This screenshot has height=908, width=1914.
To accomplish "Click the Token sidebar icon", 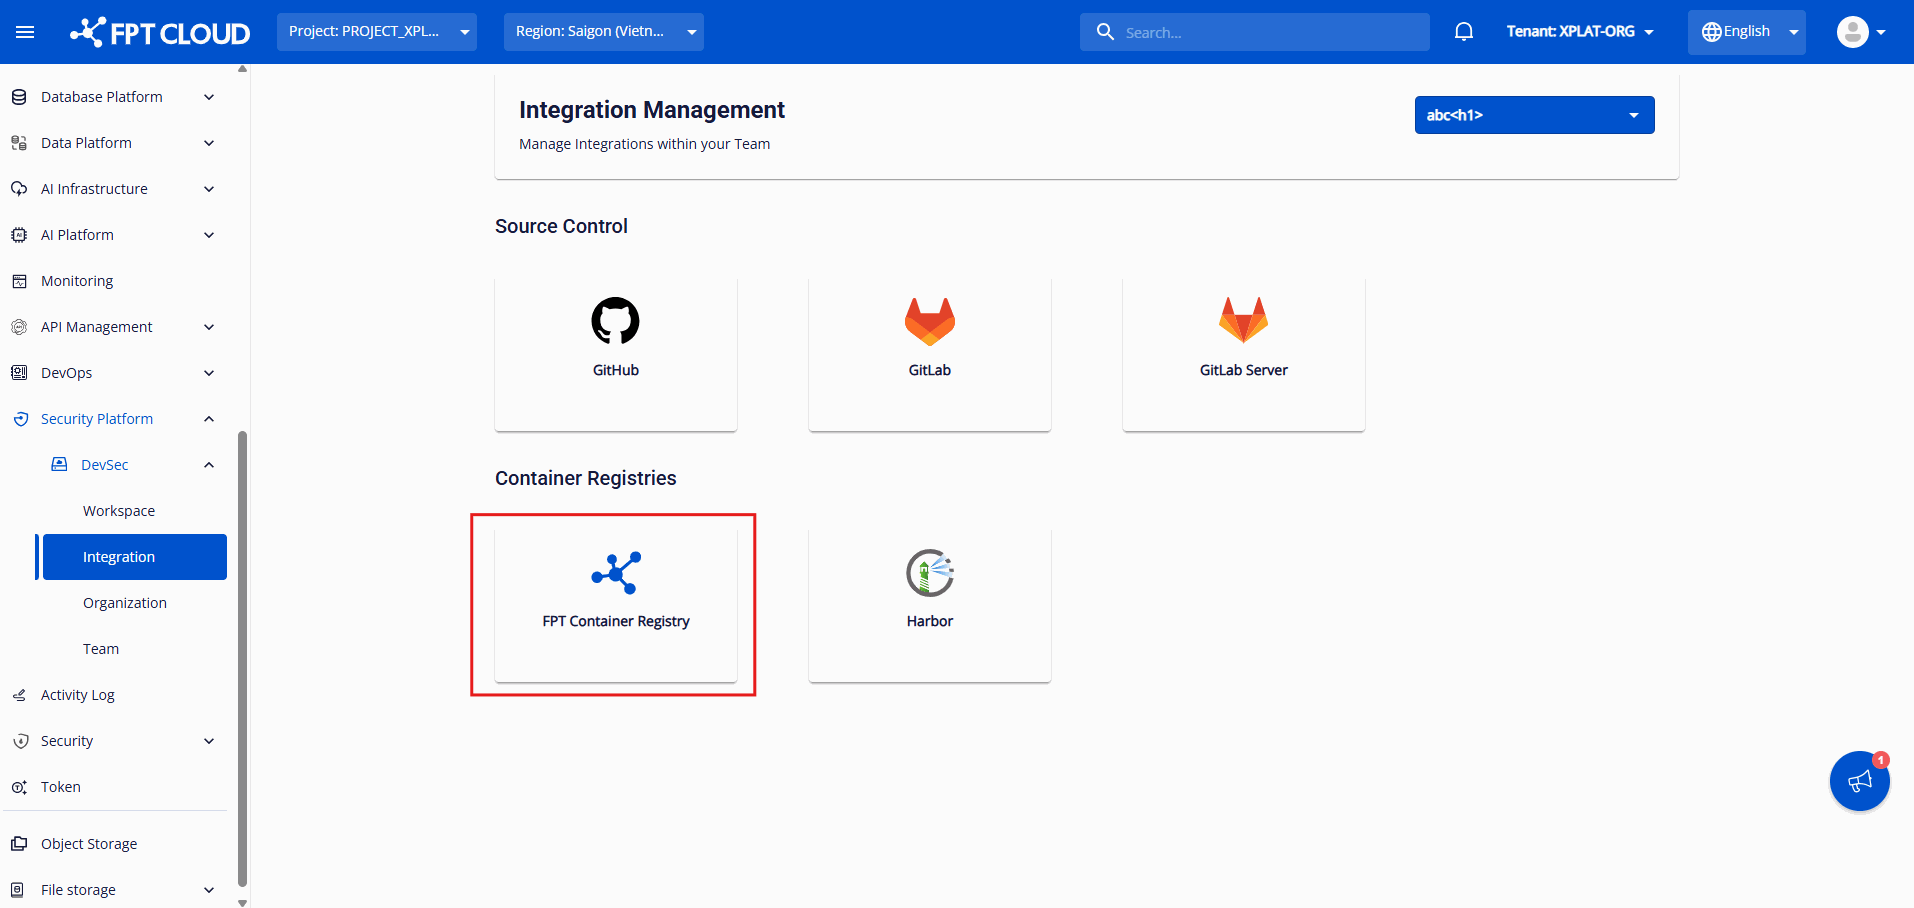I will (x=19, y=787).
